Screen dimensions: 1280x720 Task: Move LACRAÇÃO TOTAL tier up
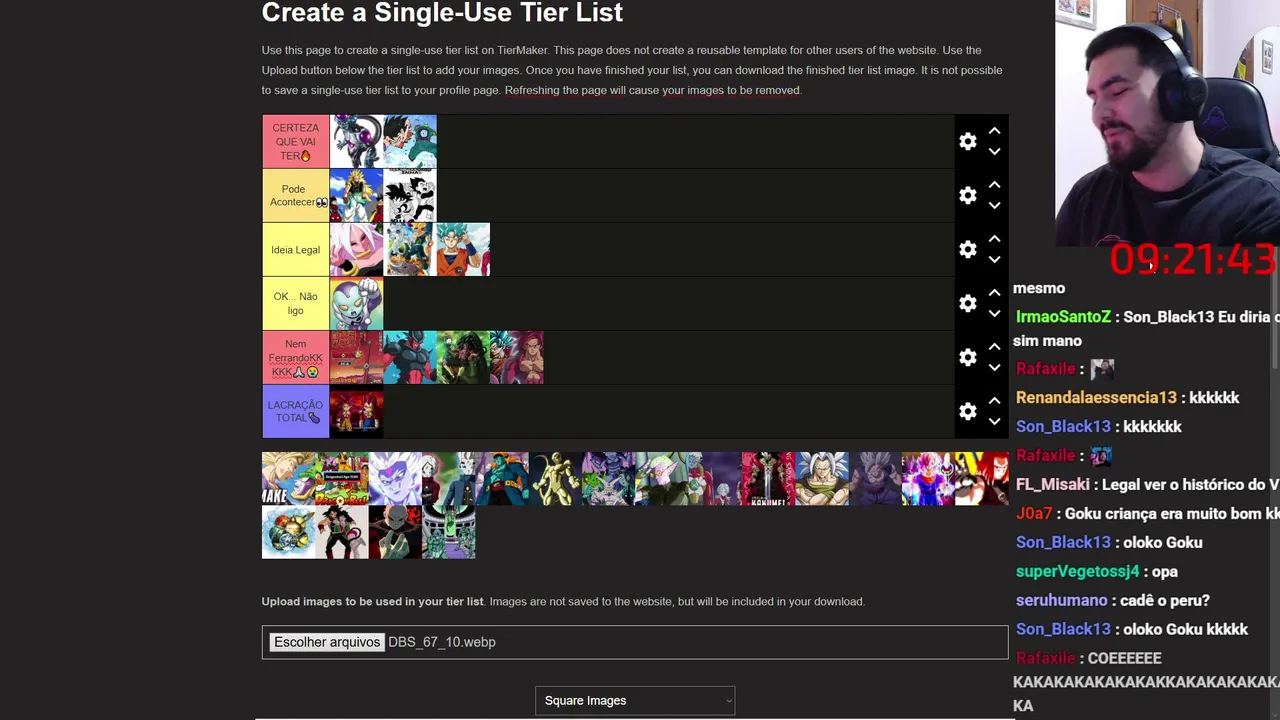click(x=994, y=401)
